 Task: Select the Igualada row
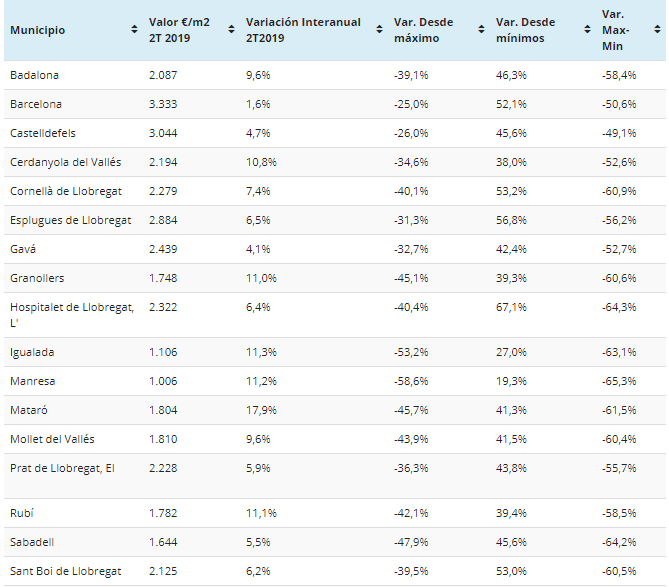pyautogui.click(x=32, y=352)
